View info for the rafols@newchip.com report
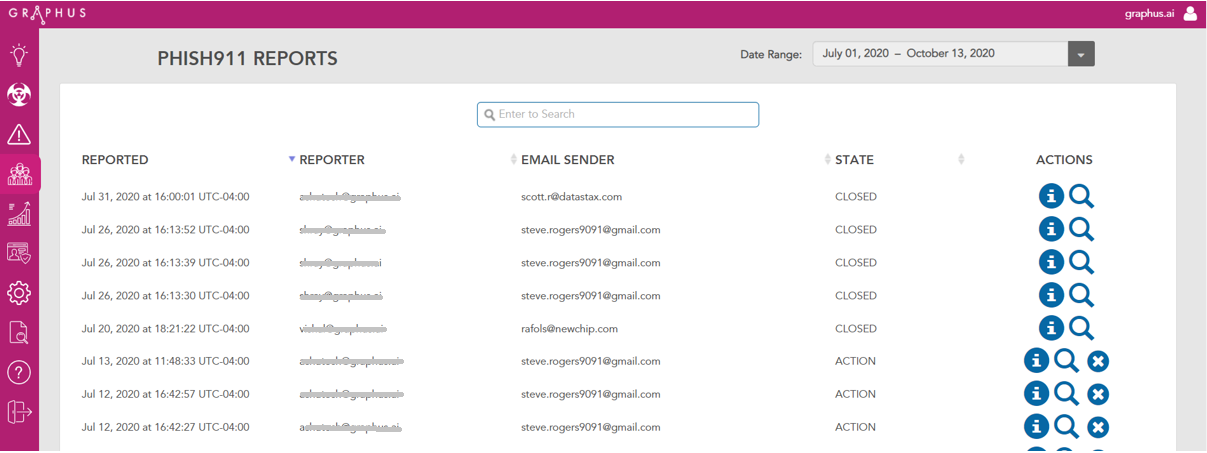The width and height of the screenshot is (1207, 453). pos(1051,328)
